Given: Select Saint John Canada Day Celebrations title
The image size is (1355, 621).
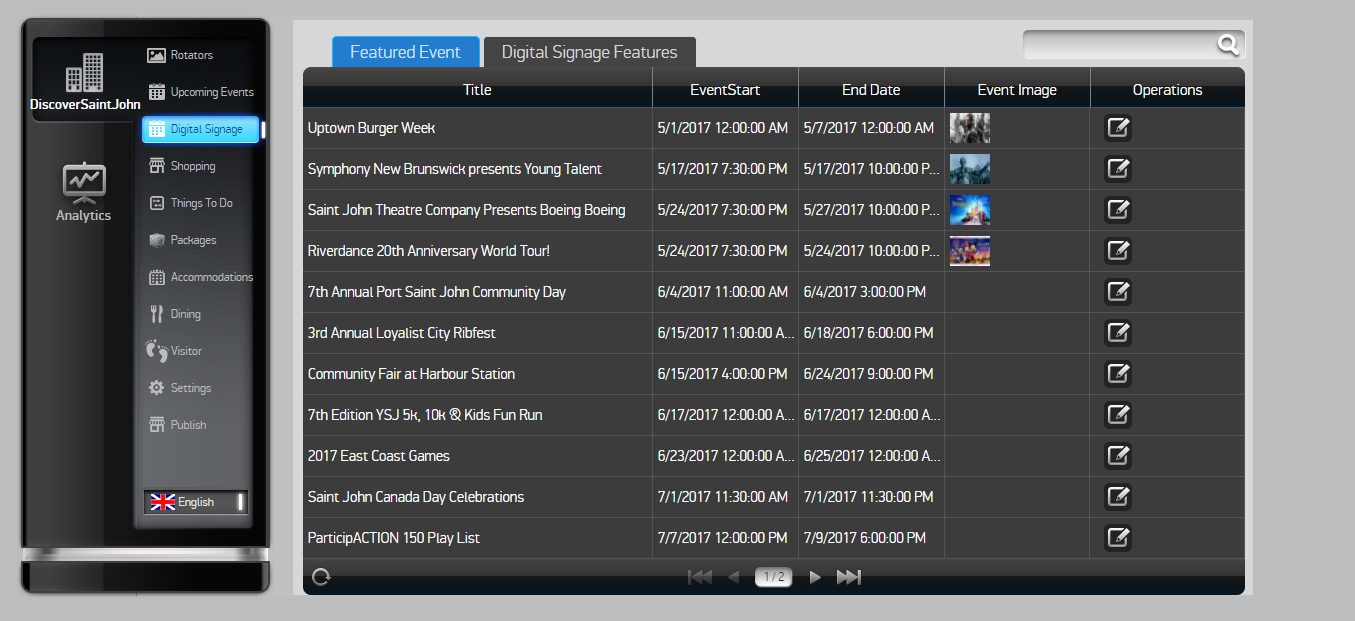Looking at the screenshot, I should pos(416,497).
